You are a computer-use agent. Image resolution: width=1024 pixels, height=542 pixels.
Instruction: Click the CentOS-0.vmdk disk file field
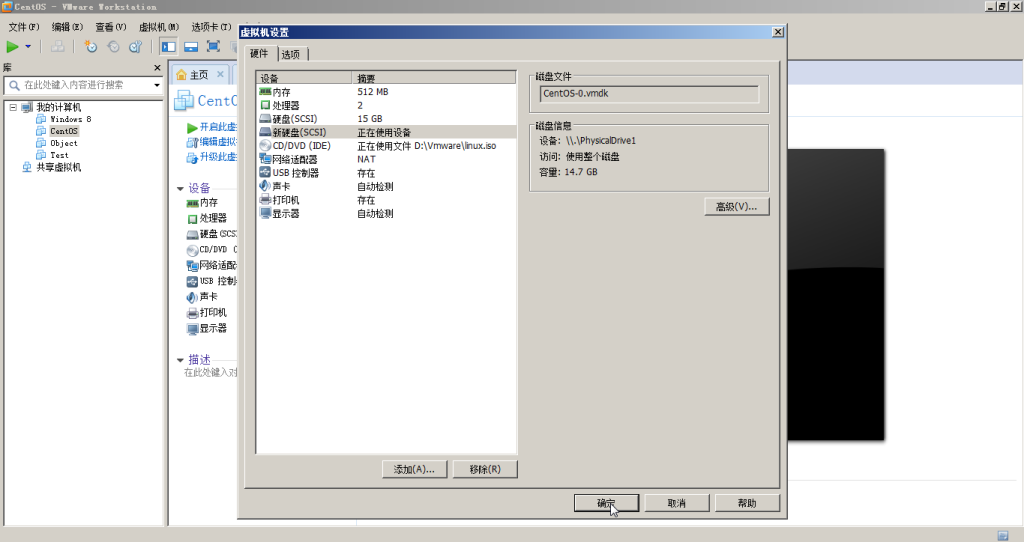click(x=650, y=94)
